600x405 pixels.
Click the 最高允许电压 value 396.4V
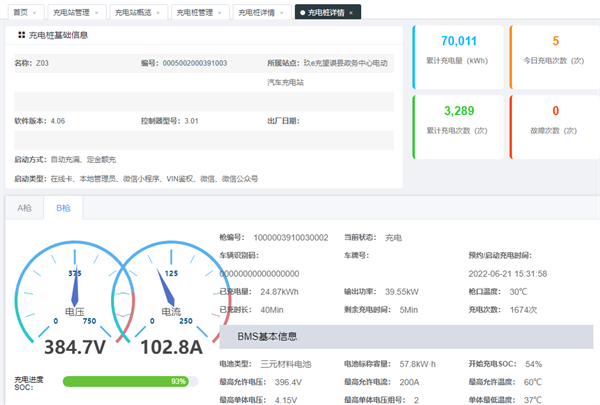point(288,382)
